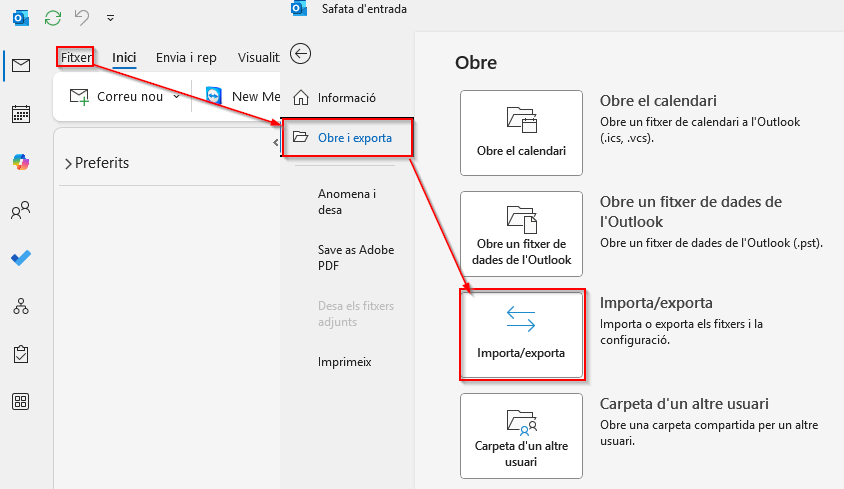The height and width of the screenshot is (489, 844).
Task: Open the Fitxer menu tab
Action: coord(76,58)
